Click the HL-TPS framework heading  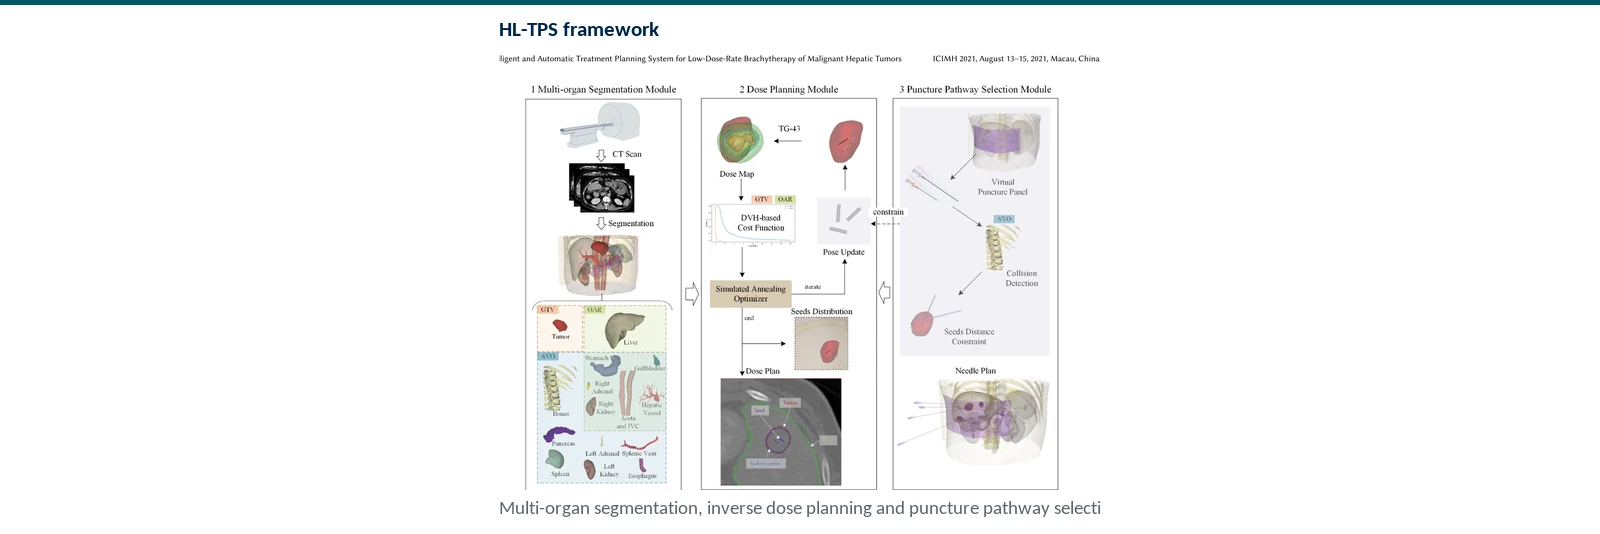(x=579, y=30)
